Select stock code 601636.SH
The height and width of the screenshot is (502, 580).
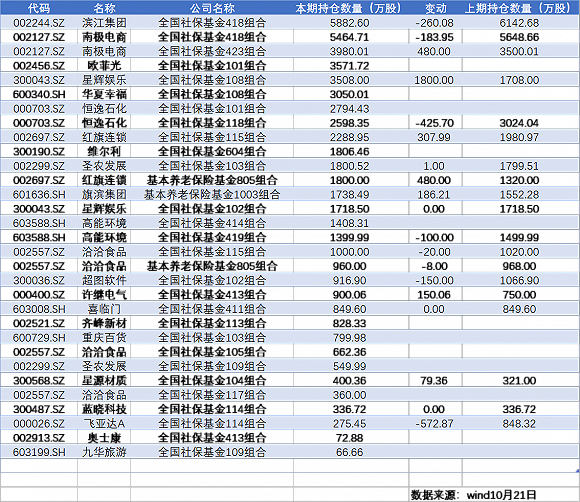click(39, 195)
